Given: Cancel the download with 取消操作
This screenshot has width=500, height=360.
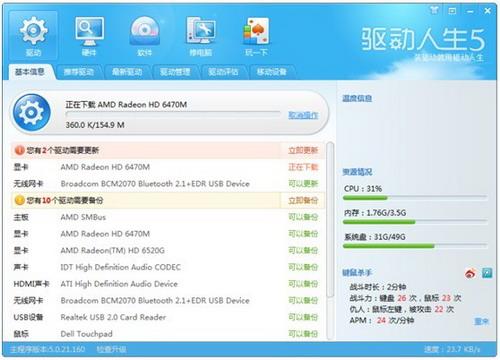Looking at the screenshot, I should tap(303, 116).
